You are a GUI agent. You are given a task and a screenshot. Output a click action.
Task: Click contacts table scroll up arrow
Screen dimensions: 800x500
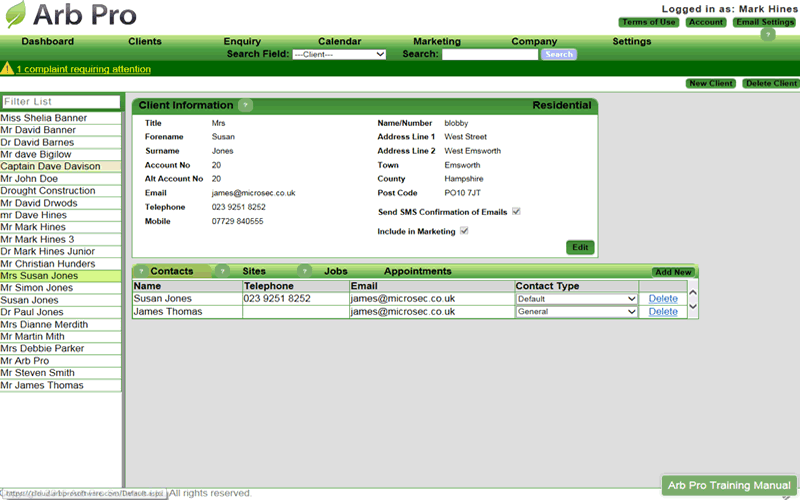(693, 293)
